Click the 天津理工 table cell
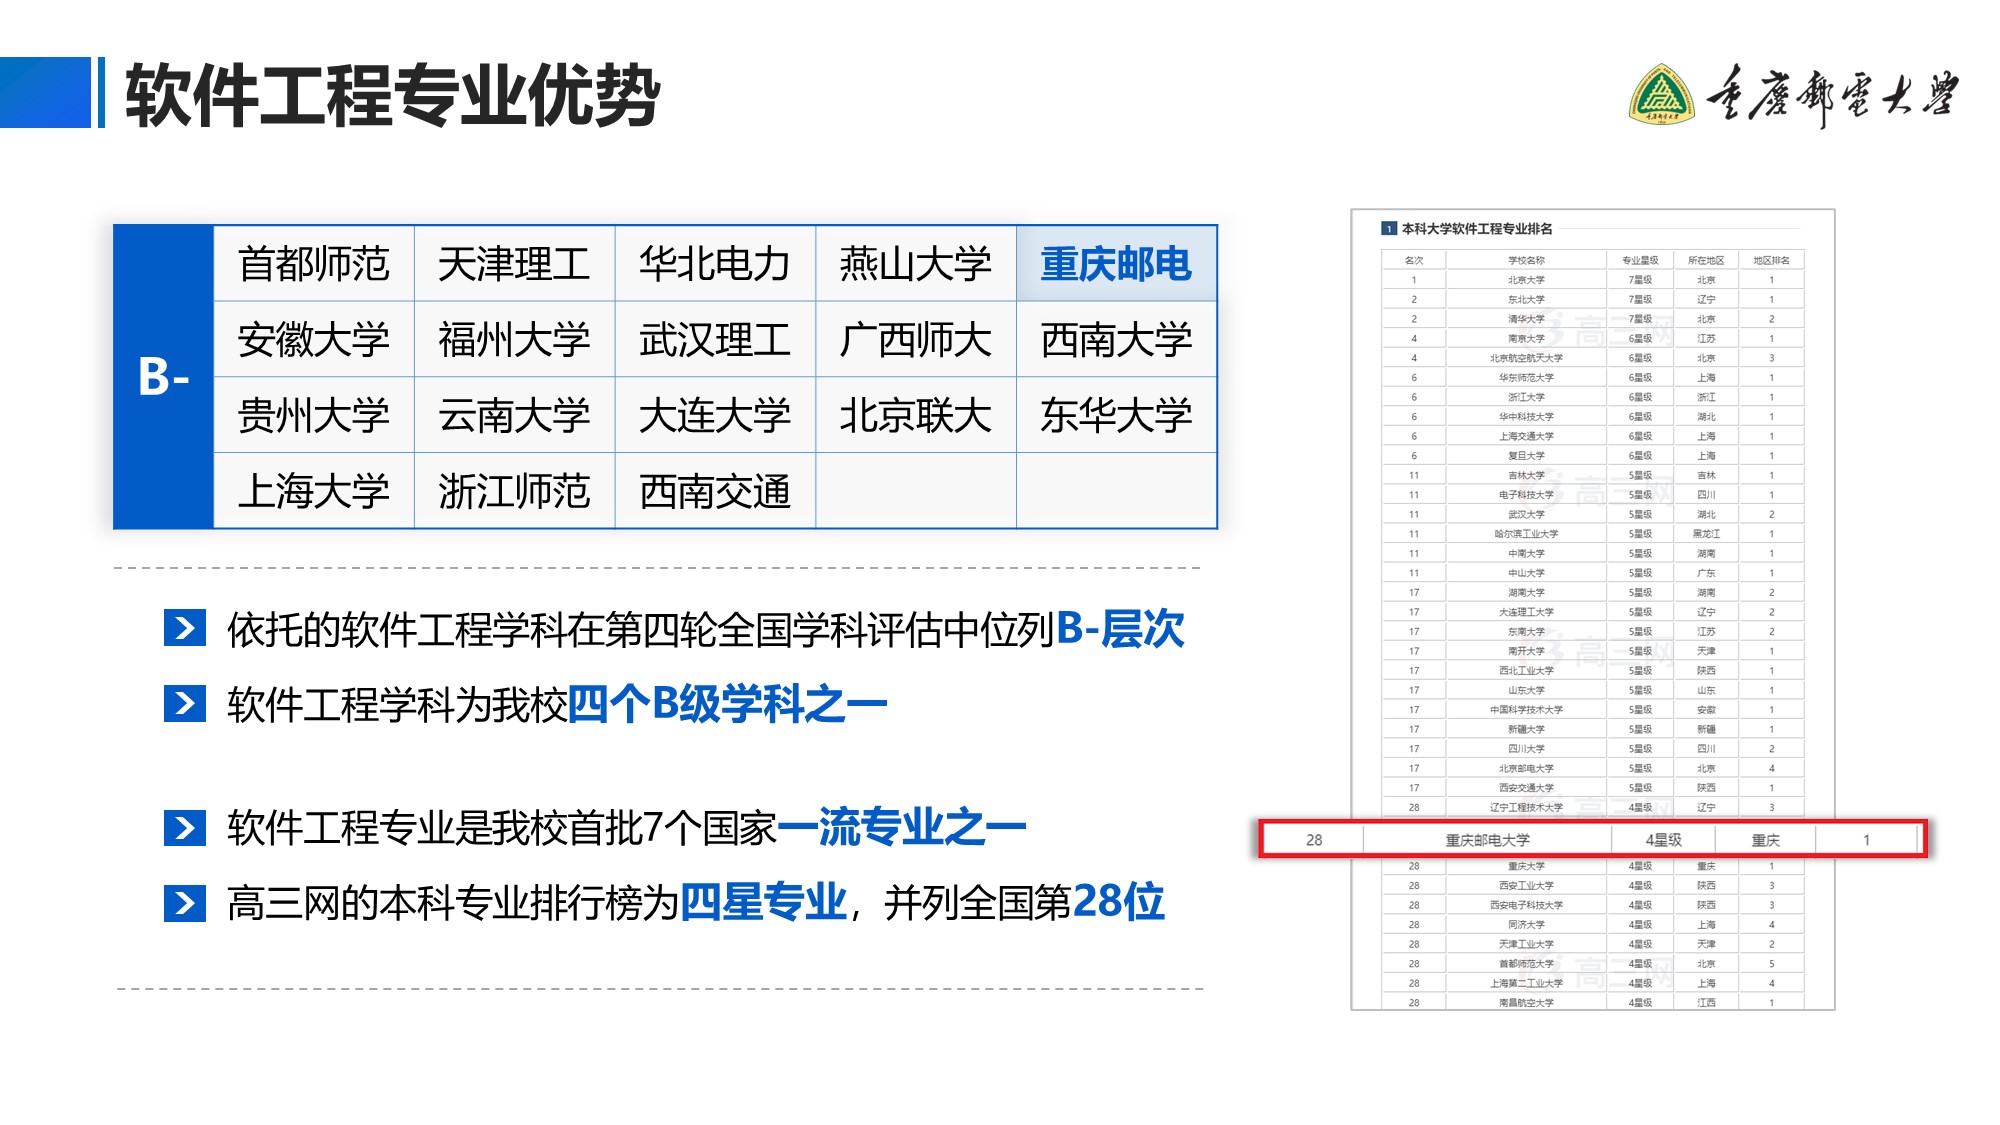The image size is (2000, 1125). (x=515, y=264)
